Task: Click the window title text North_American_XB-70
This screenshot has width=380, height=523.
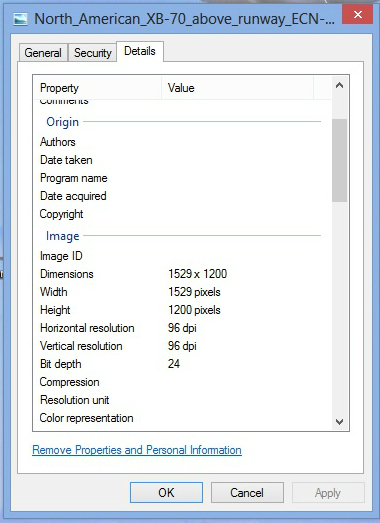Action: coord(184,19)
